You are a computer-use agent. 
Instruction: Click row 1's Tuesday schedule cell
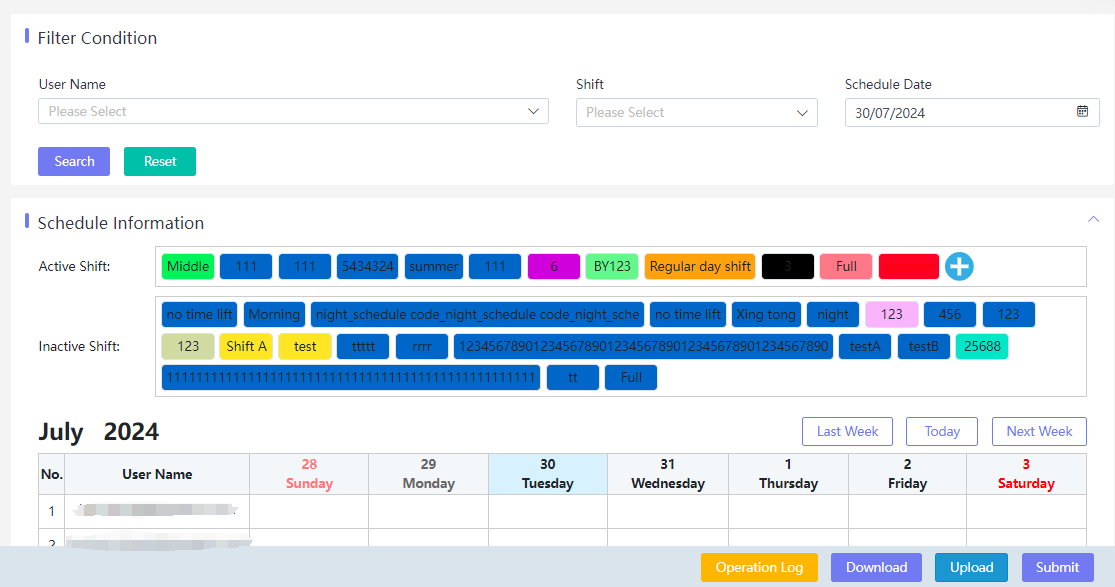point(548,512)
